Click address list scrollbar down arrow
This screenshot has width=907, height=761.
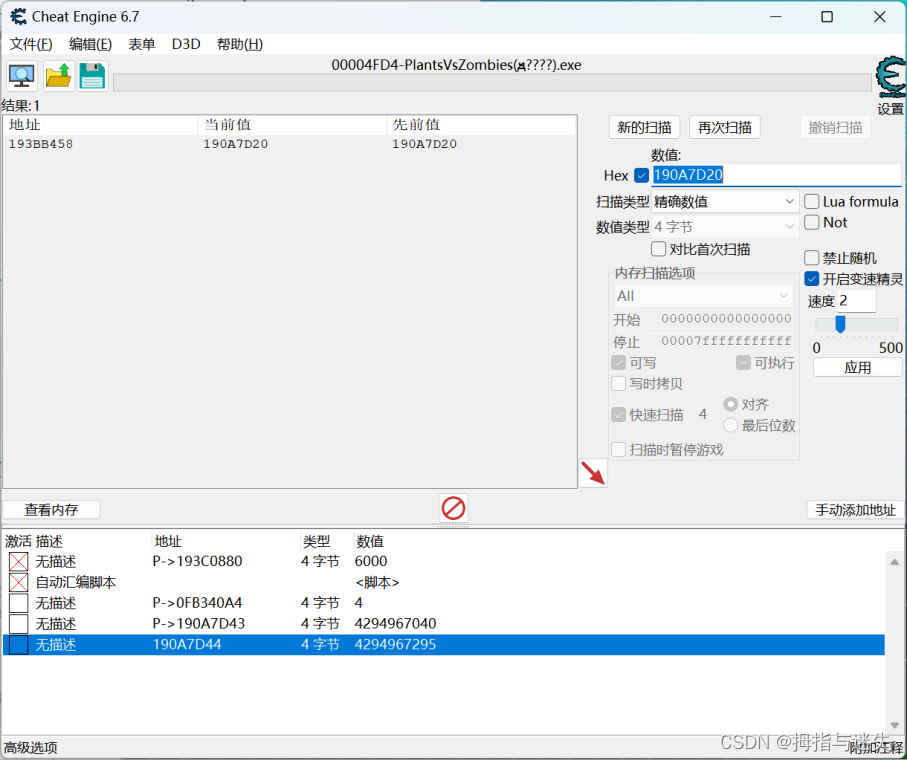895,725
